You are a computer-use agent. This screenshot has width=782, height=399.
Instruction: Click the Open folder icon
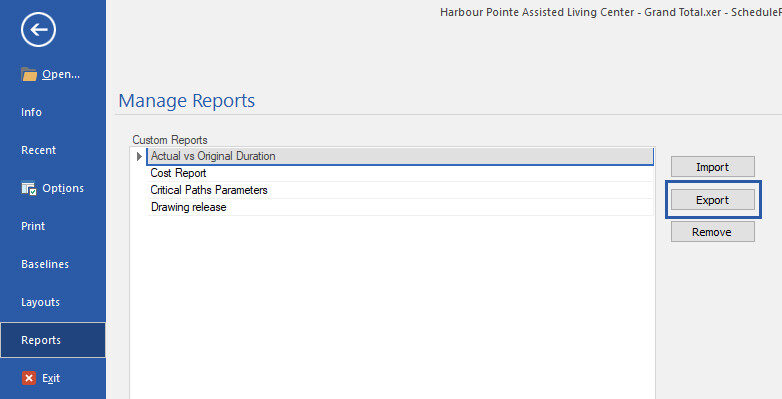pyautogui.click(x=29, y=74)
